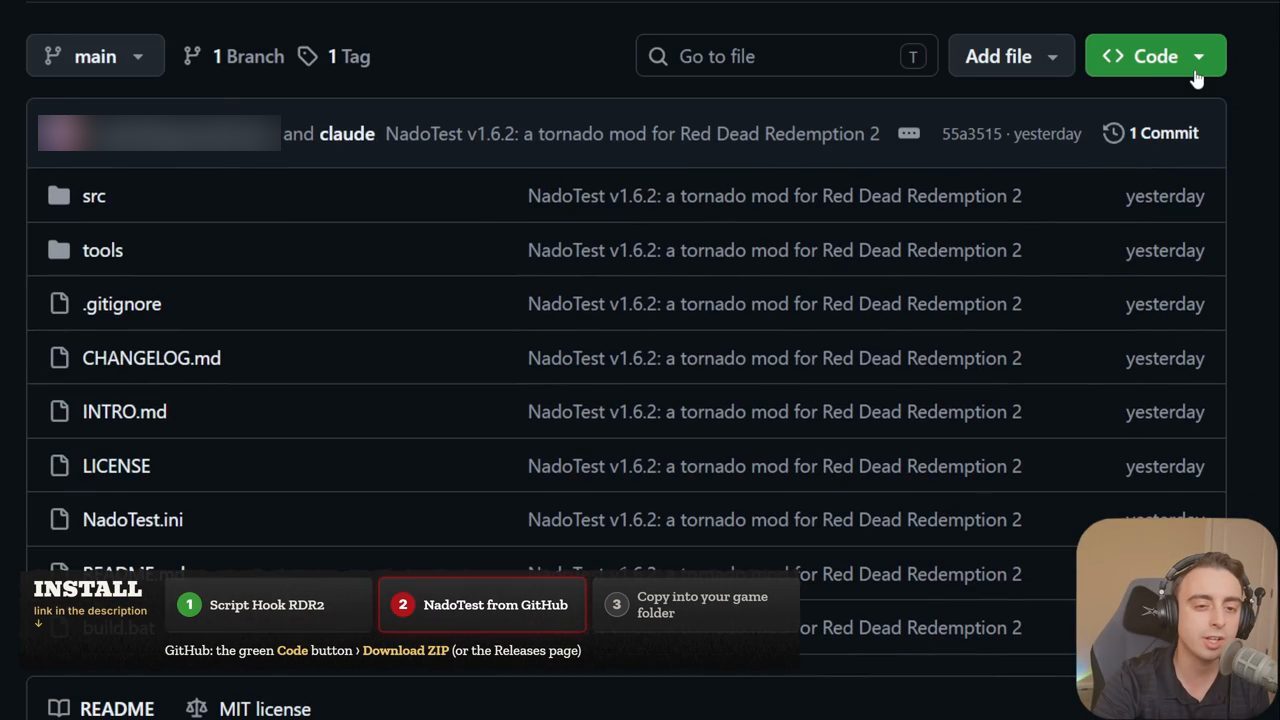Open the src folder
The image size is (1280, 720).
94,196
